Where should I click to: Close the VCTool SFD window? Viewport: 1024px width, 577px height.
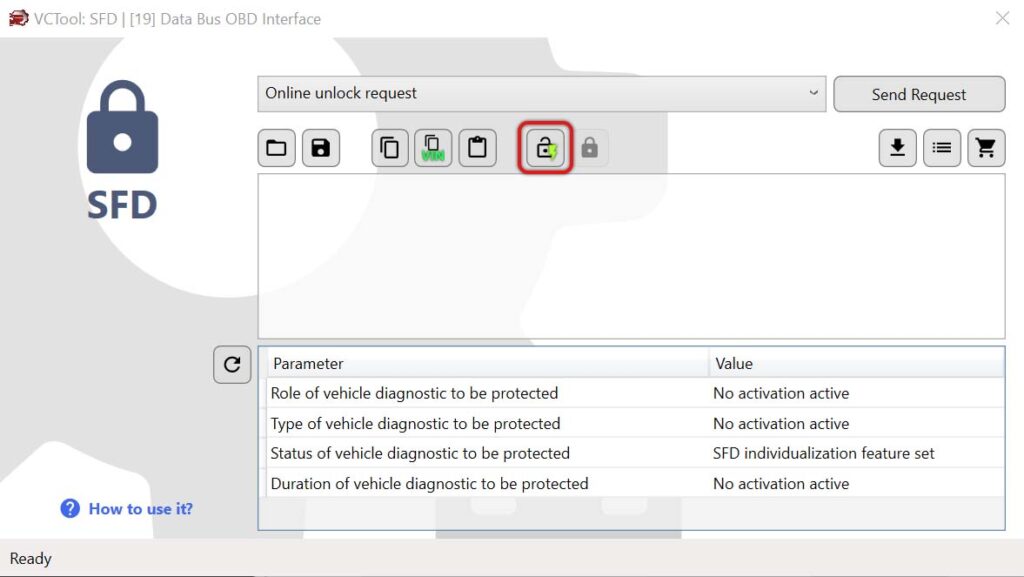pyautogui.click(x=1002, y=18)
